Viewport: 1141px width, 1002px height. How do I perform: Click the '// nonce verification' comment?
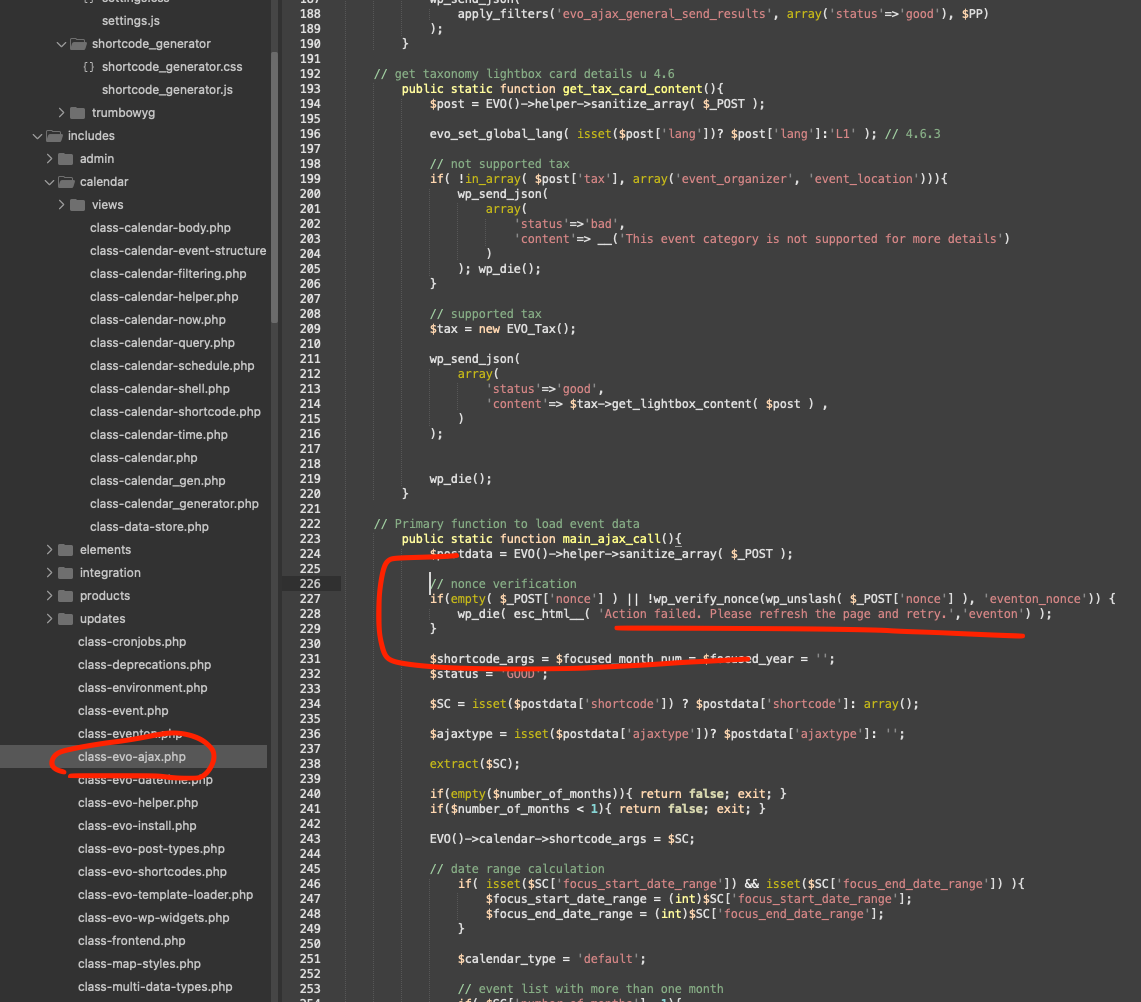pos(503,584)
